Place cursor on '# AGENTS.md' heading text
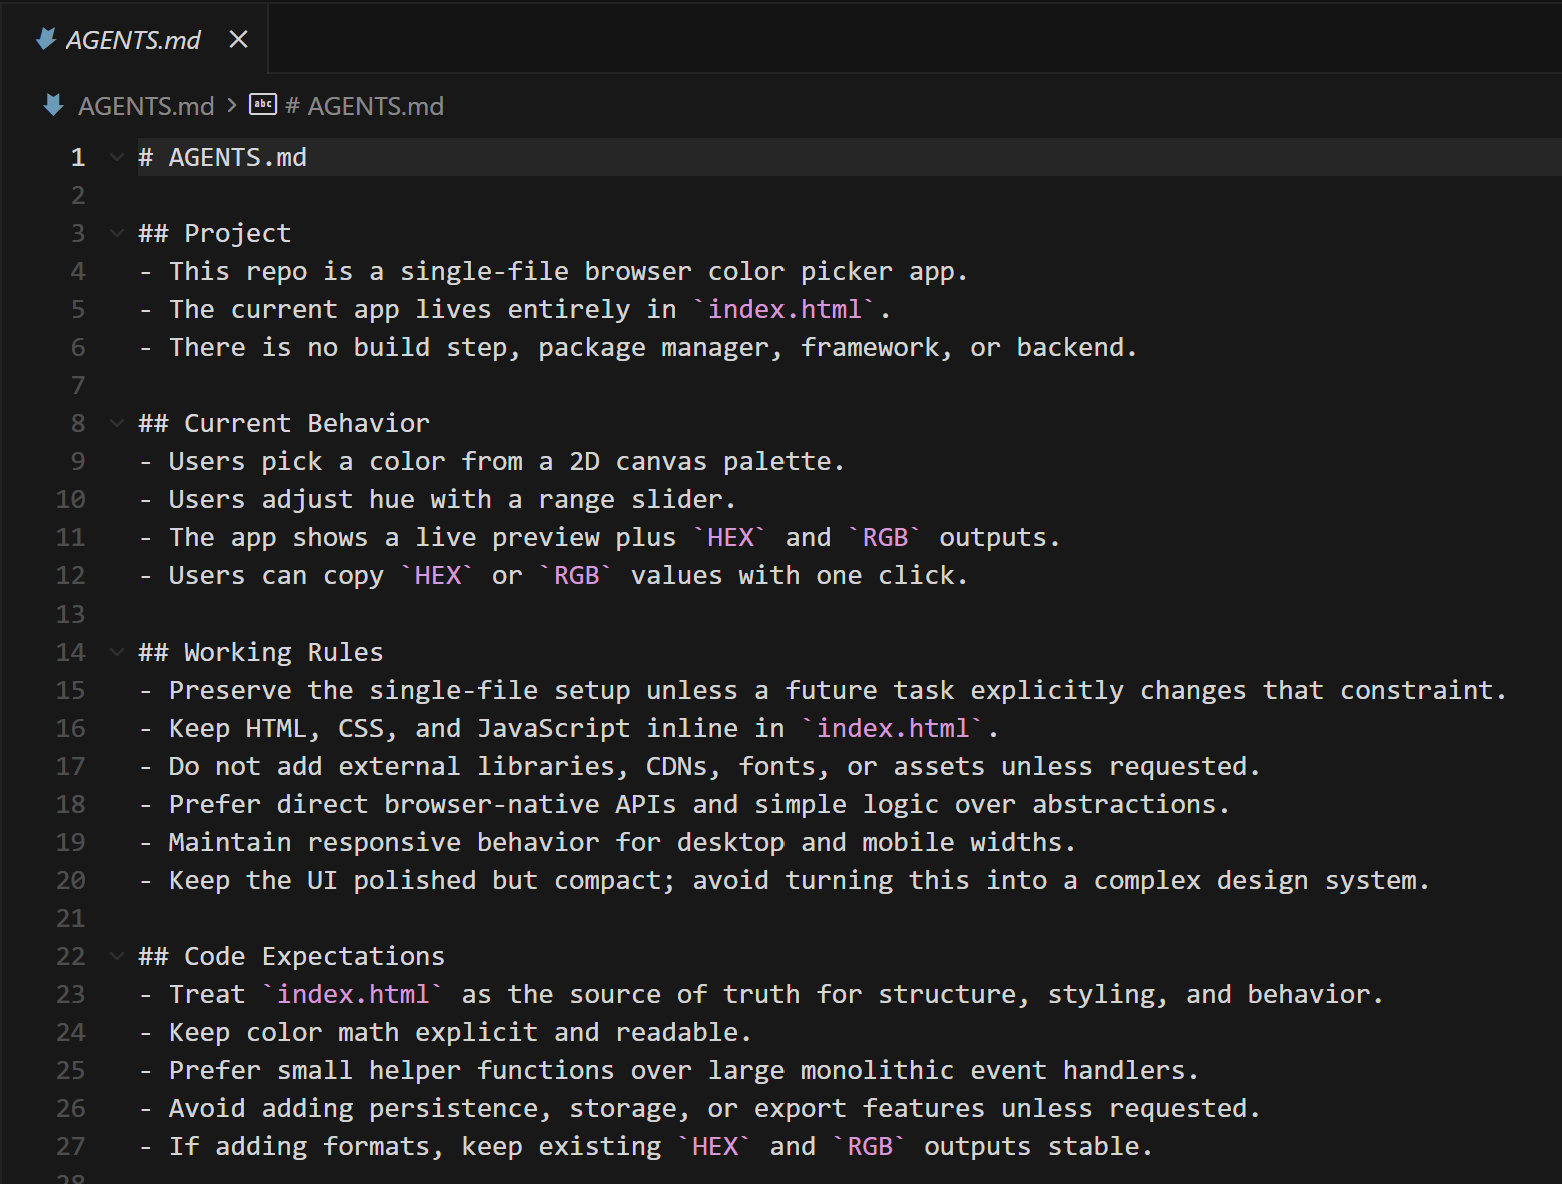The image size is (1562, 1184). pyautogui.click(x=223, y=157)
